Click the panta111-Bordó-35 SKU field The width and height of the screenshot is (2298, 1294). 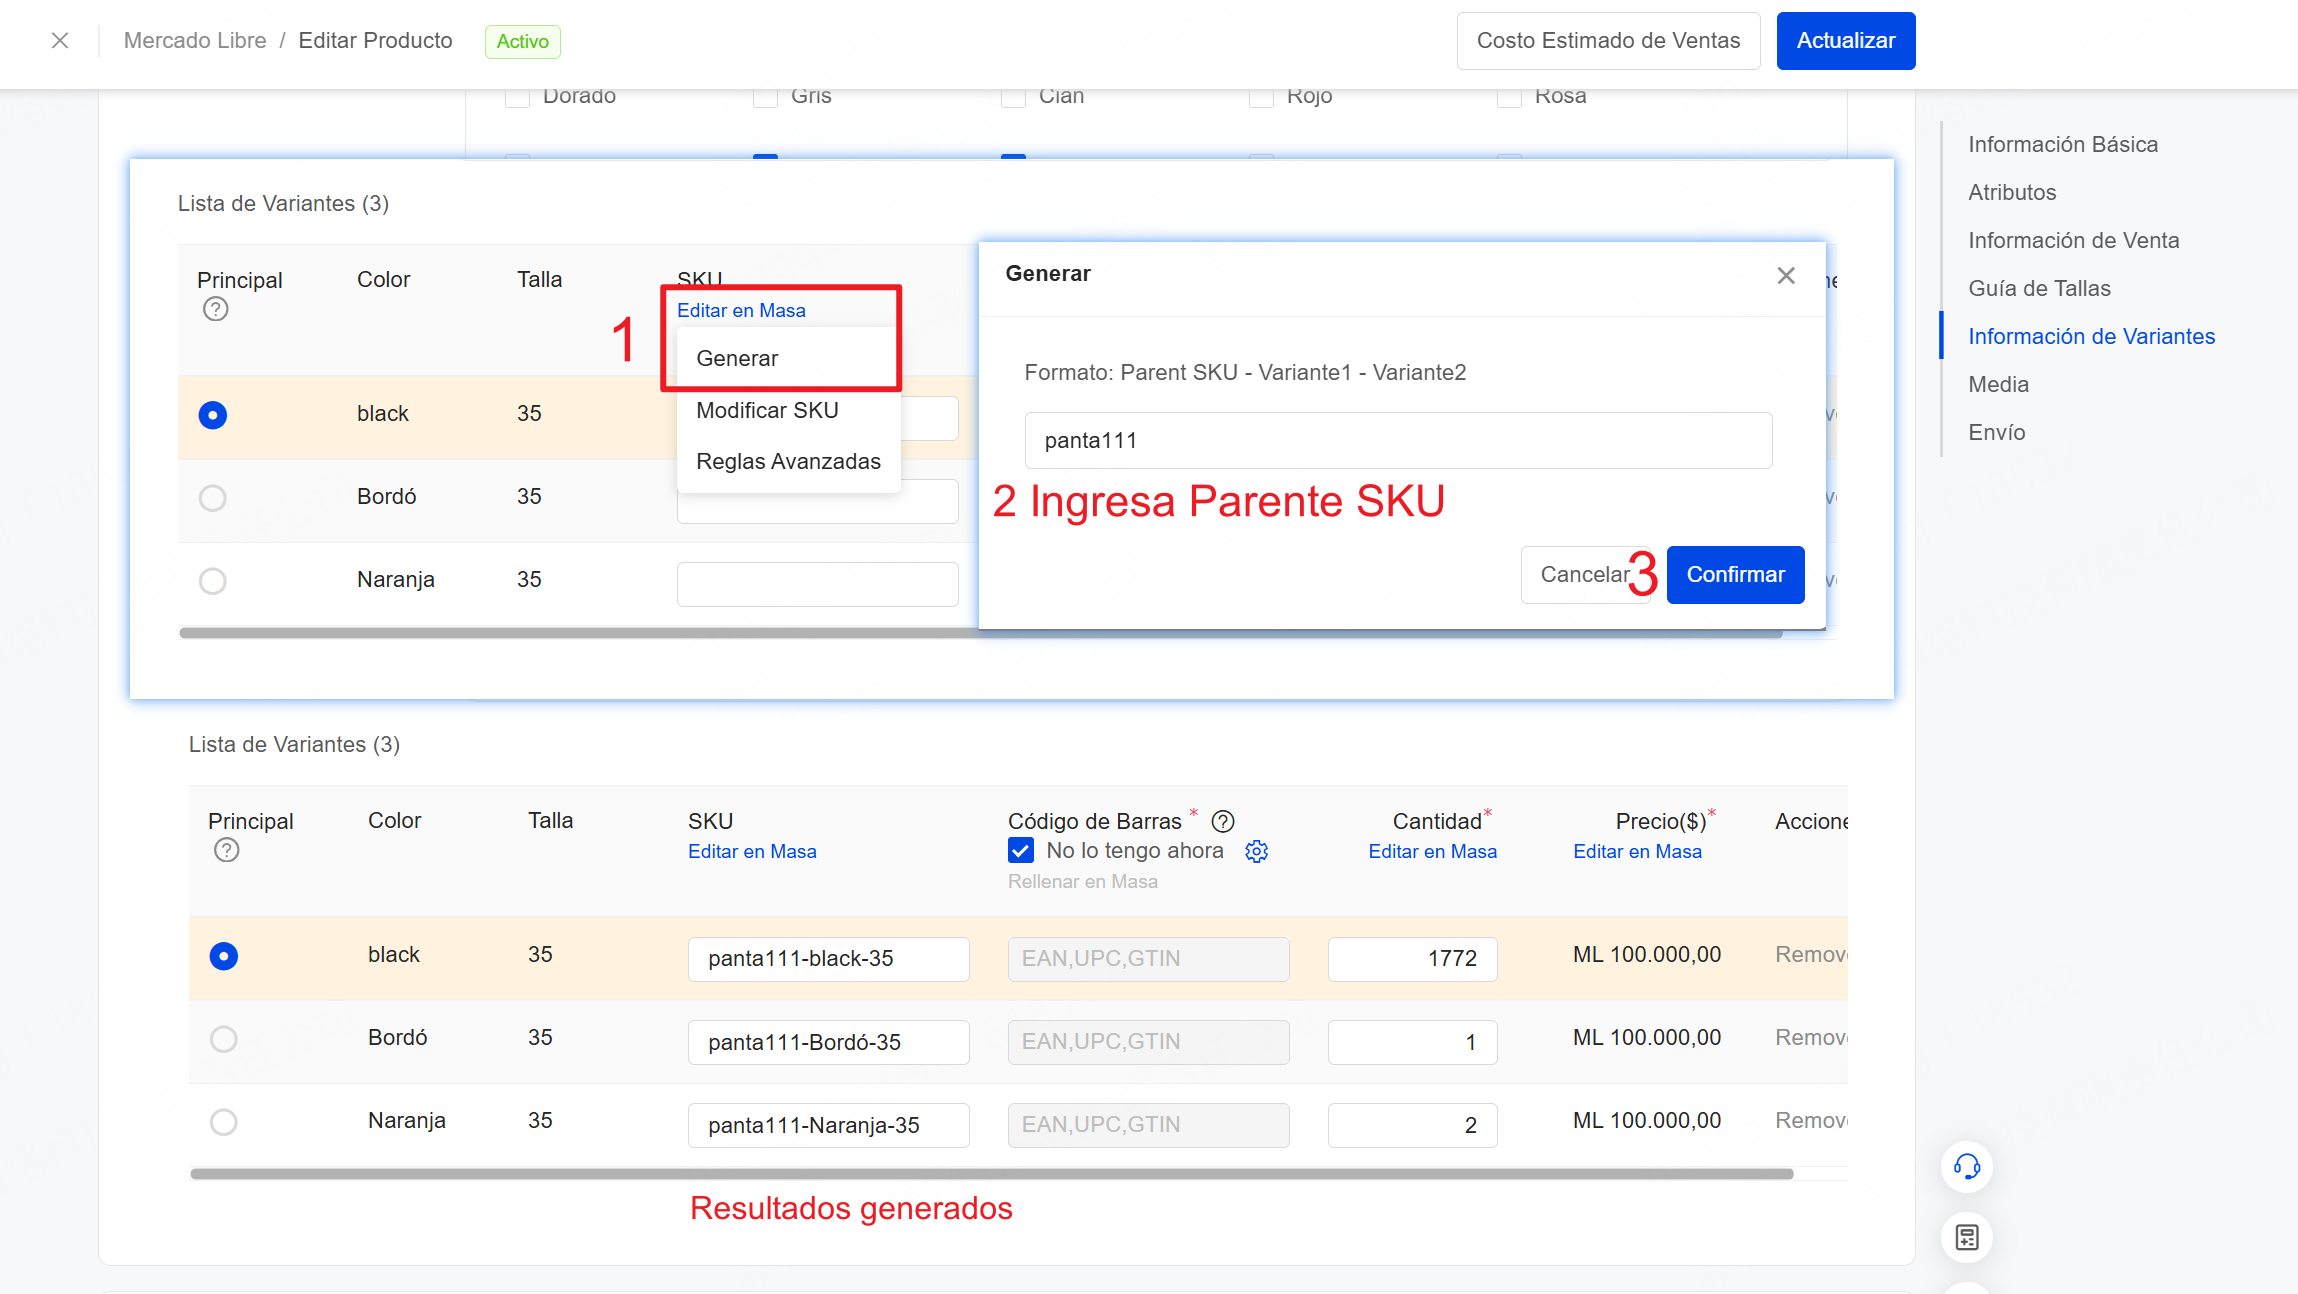coord(828,1042)
